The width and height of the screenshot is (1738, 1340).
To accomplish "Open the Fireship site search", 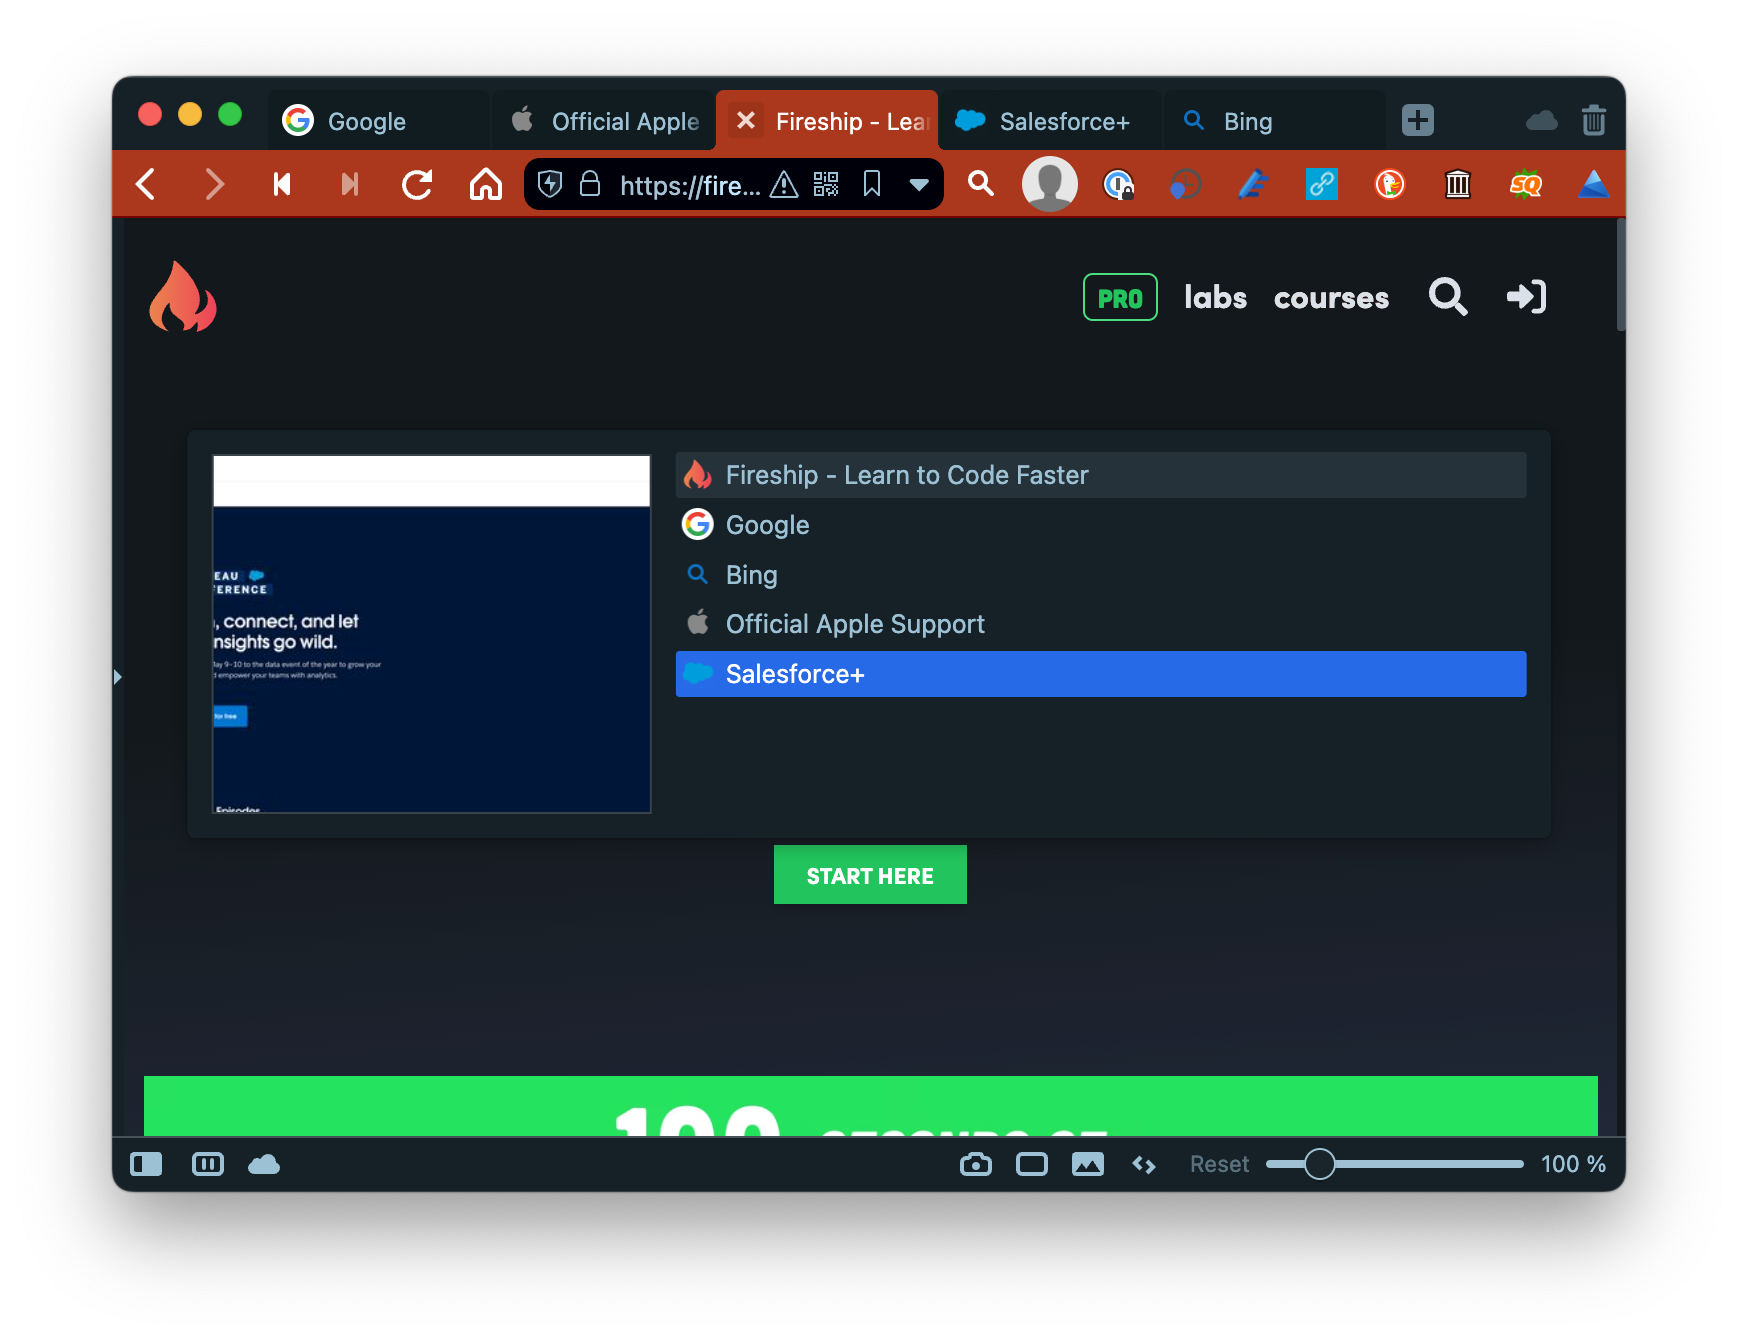I will (x=1448, y=297).
